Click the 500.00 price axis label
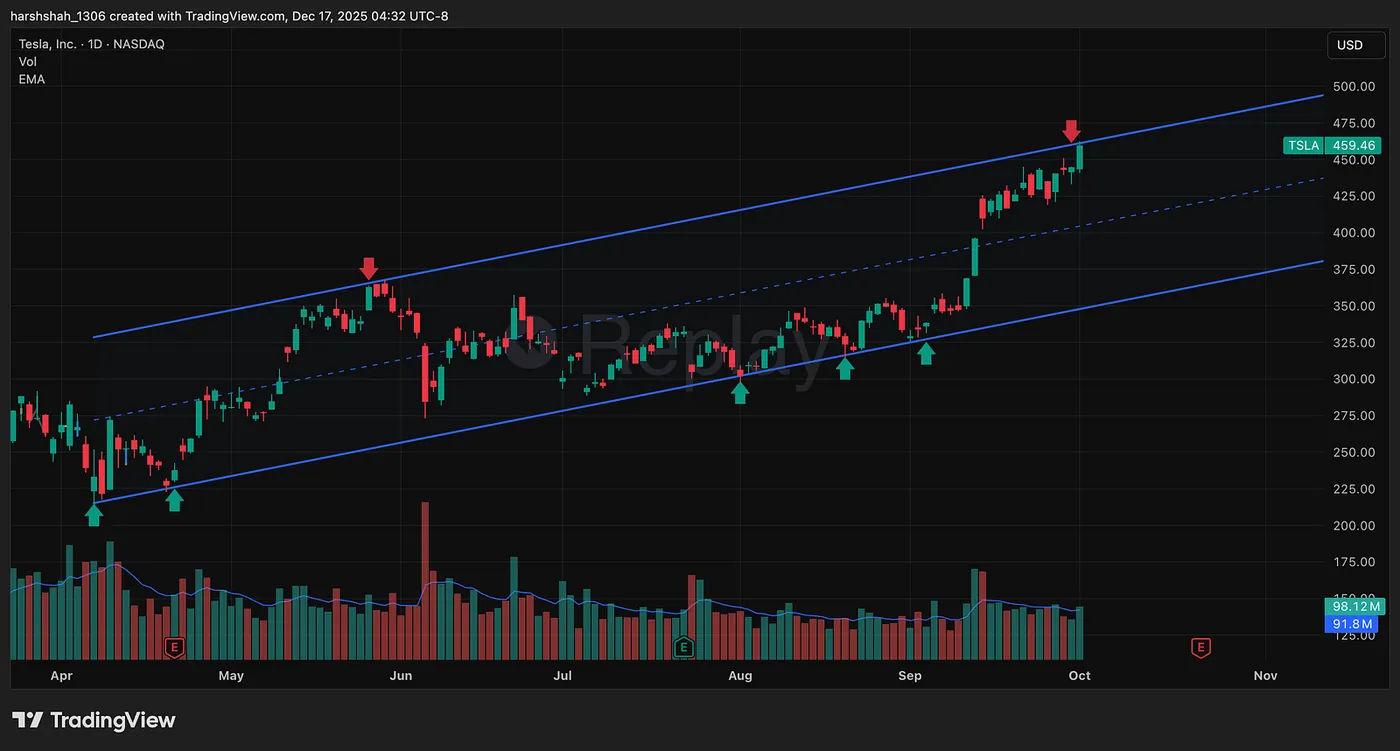 pyautogui.click(x=1354, y=87)
